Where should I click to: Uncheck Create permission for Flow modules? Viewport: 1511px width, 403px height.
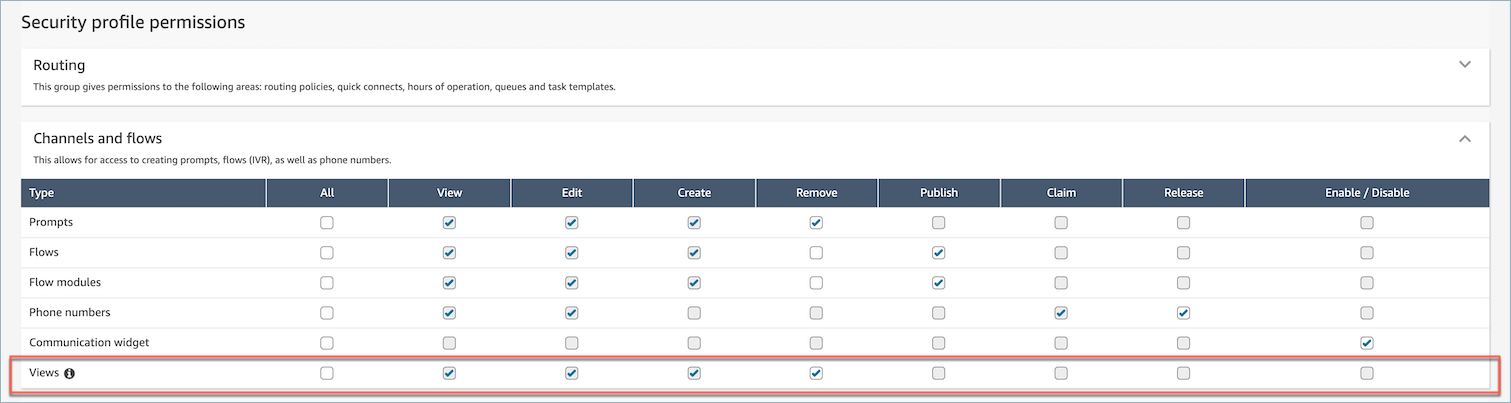694,283
